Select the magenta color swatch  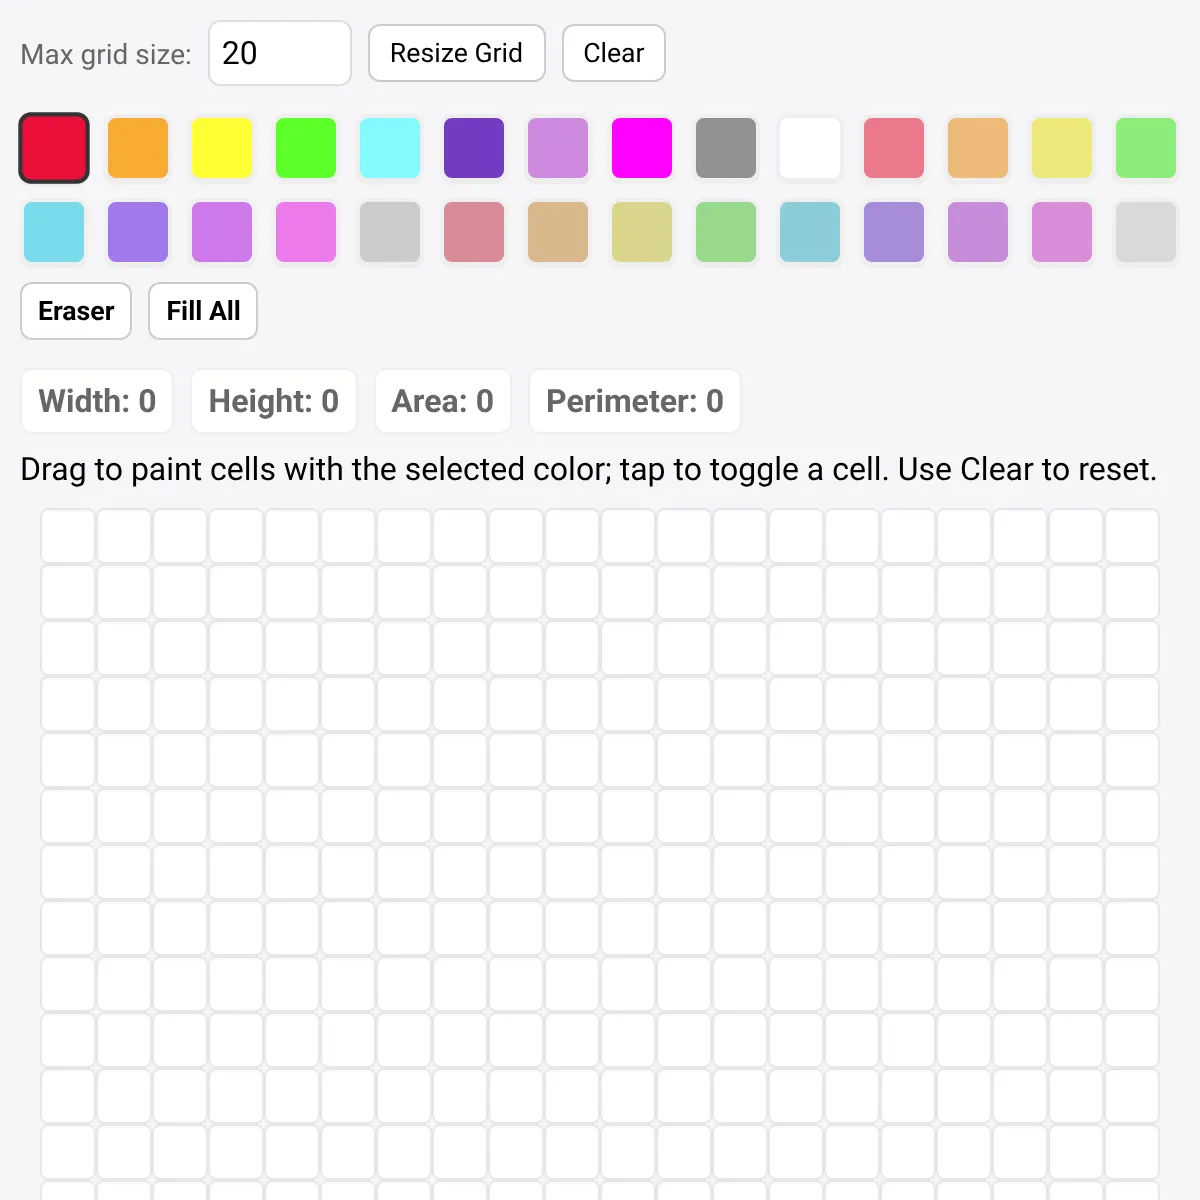pos(642,148)
